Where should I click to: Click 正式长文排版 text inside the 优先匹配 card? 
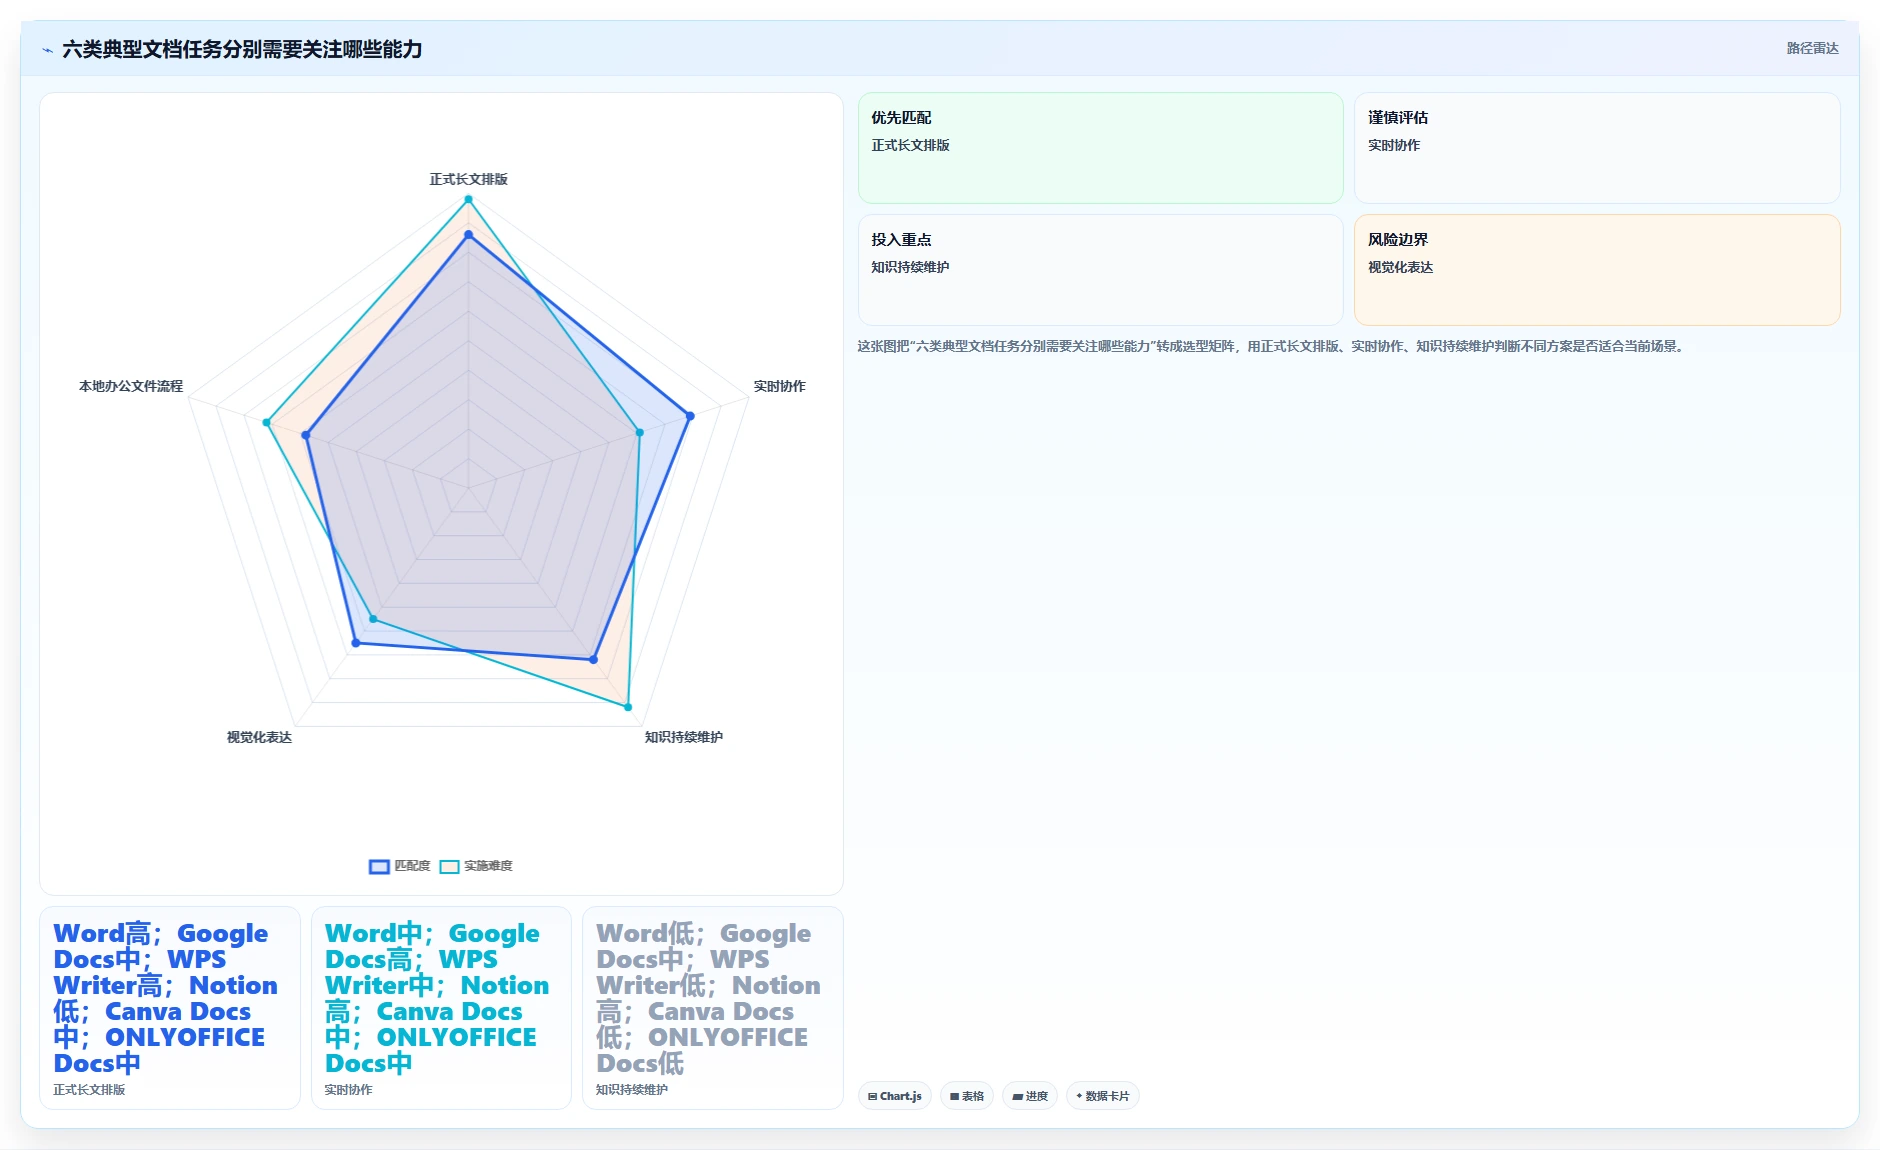(910, 145)
